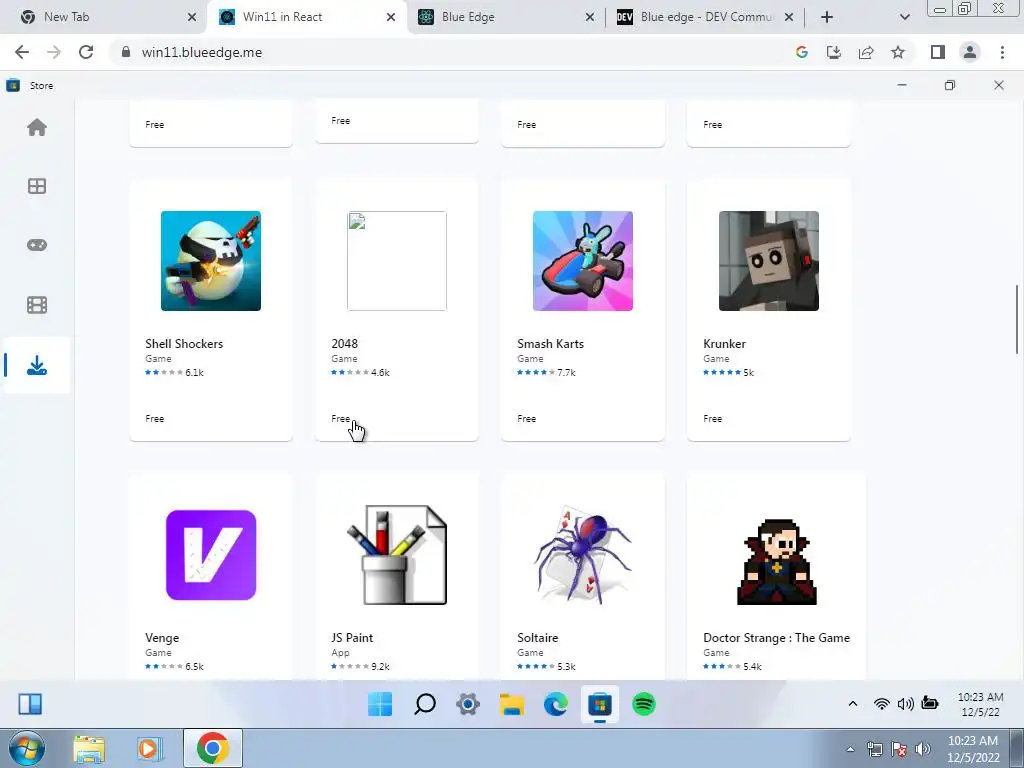Click Free label under Krunker

pyautogui.click(x=712, y=419)
